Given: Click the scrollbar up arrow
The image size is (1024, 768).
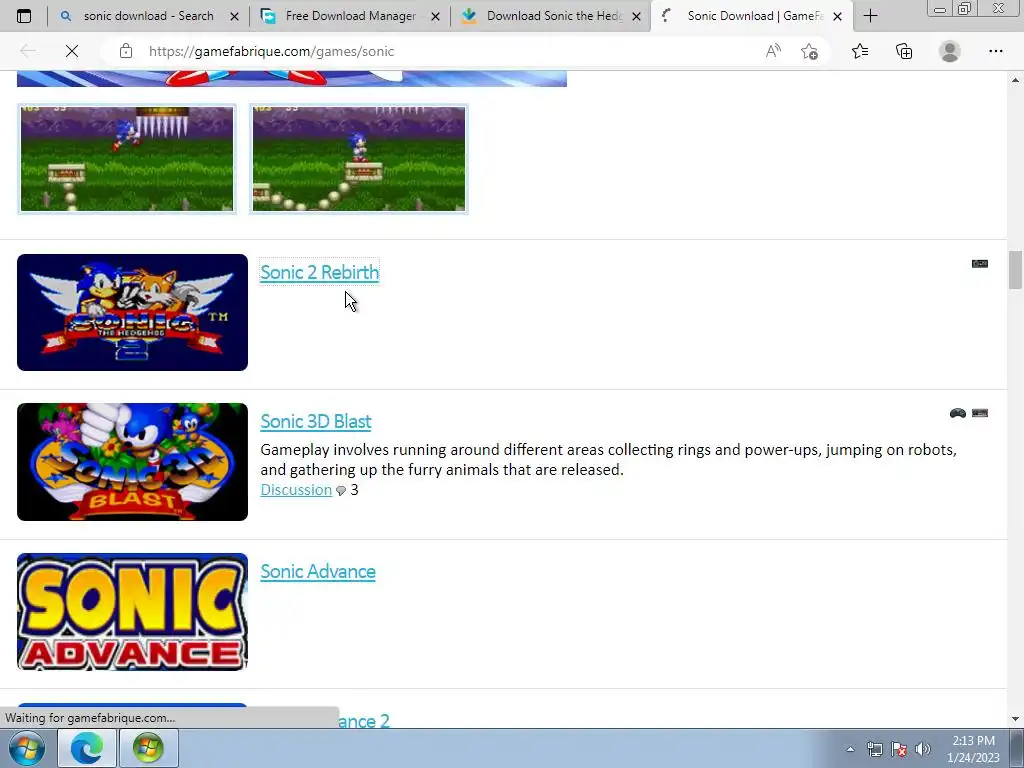Looking at the screenshot, I should click(1016, 80).
